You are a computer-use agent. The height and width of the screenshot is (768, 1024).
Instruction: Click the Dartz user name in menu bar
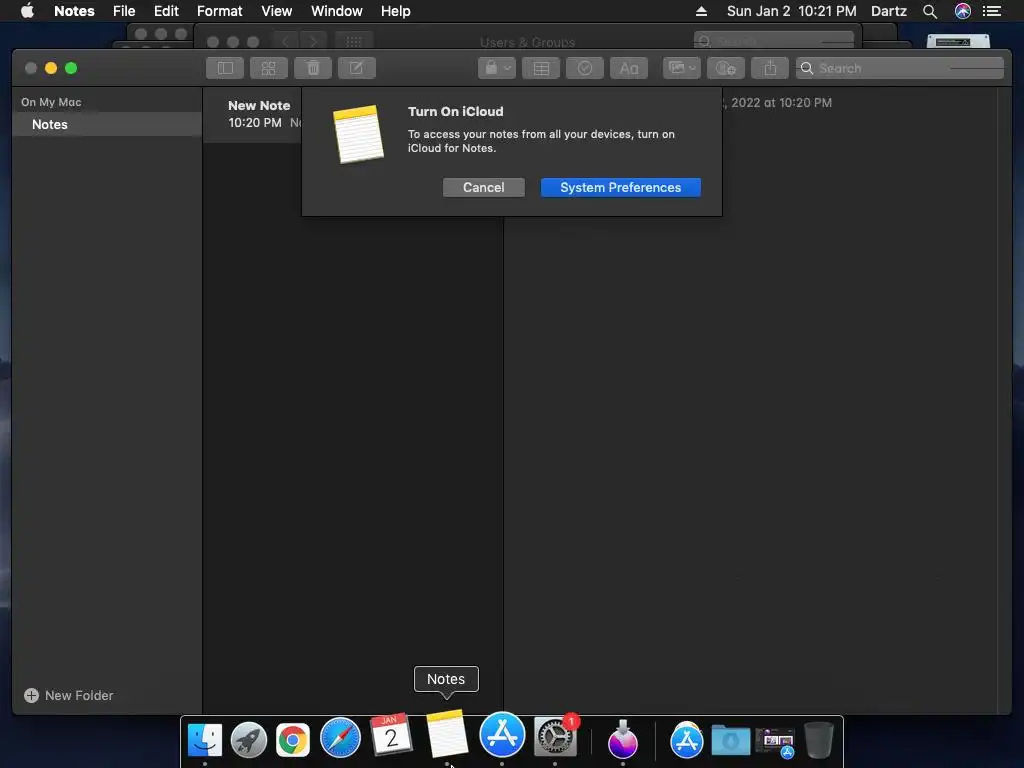889,11
